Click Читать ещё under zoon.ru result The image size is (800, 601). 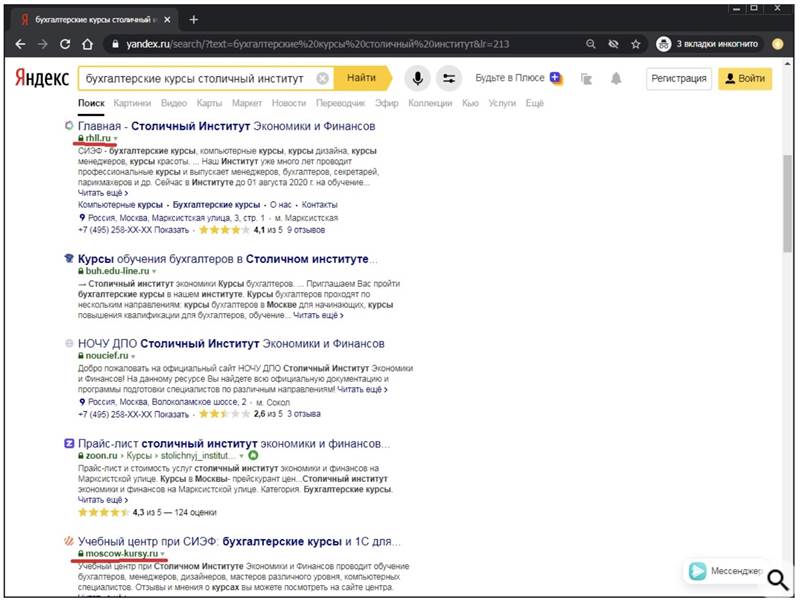point(103,500)
